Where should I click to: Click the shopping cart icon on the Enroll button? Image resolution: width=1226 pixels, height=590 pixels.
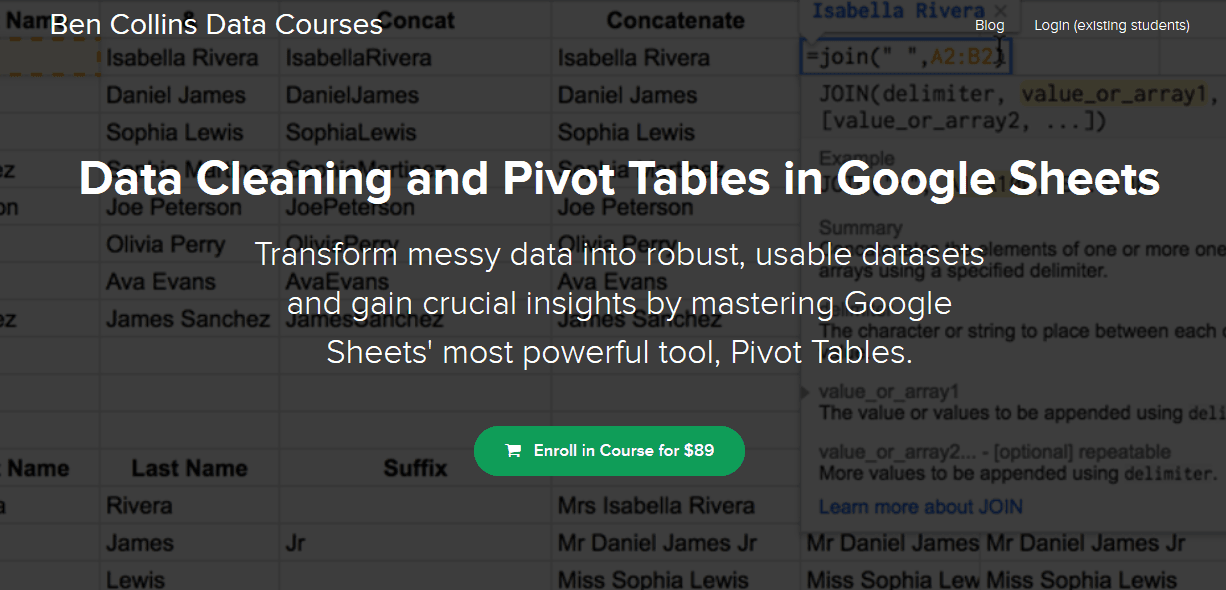[513, 451]
